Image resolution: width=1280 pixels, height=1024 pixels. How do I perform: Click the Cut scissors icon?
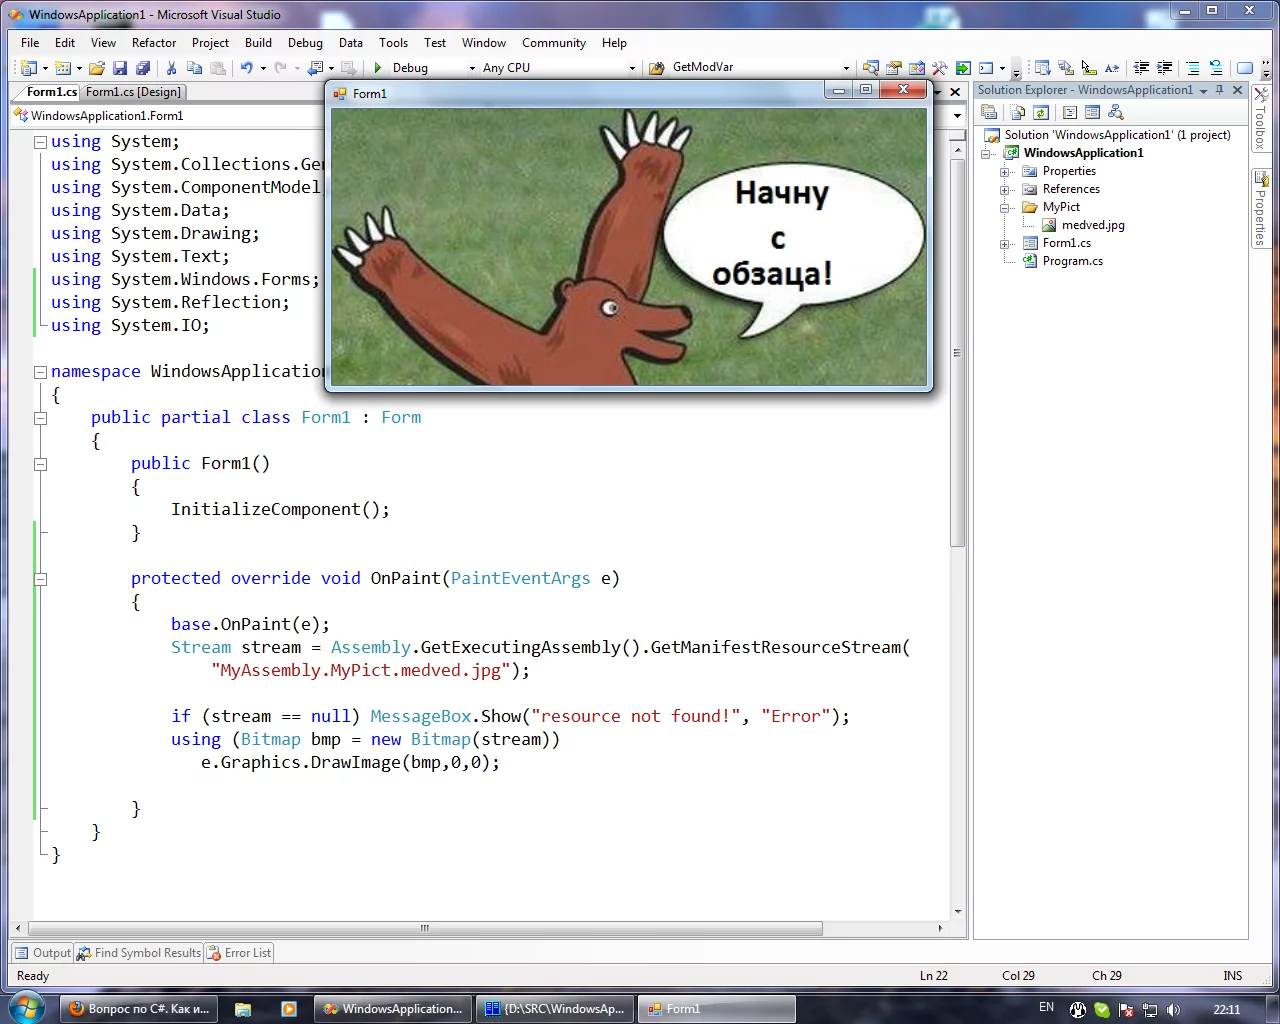click(x=171, y=68)
